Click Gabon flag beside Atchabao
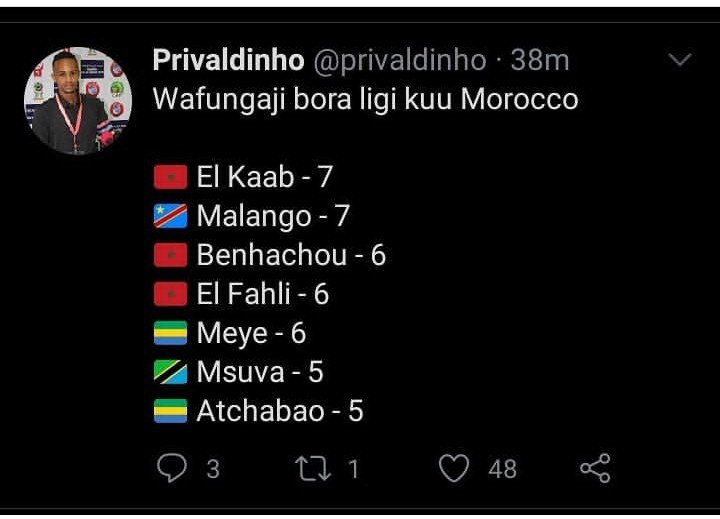The width and height of the screenshot is (720, 519). pos(171,412)
